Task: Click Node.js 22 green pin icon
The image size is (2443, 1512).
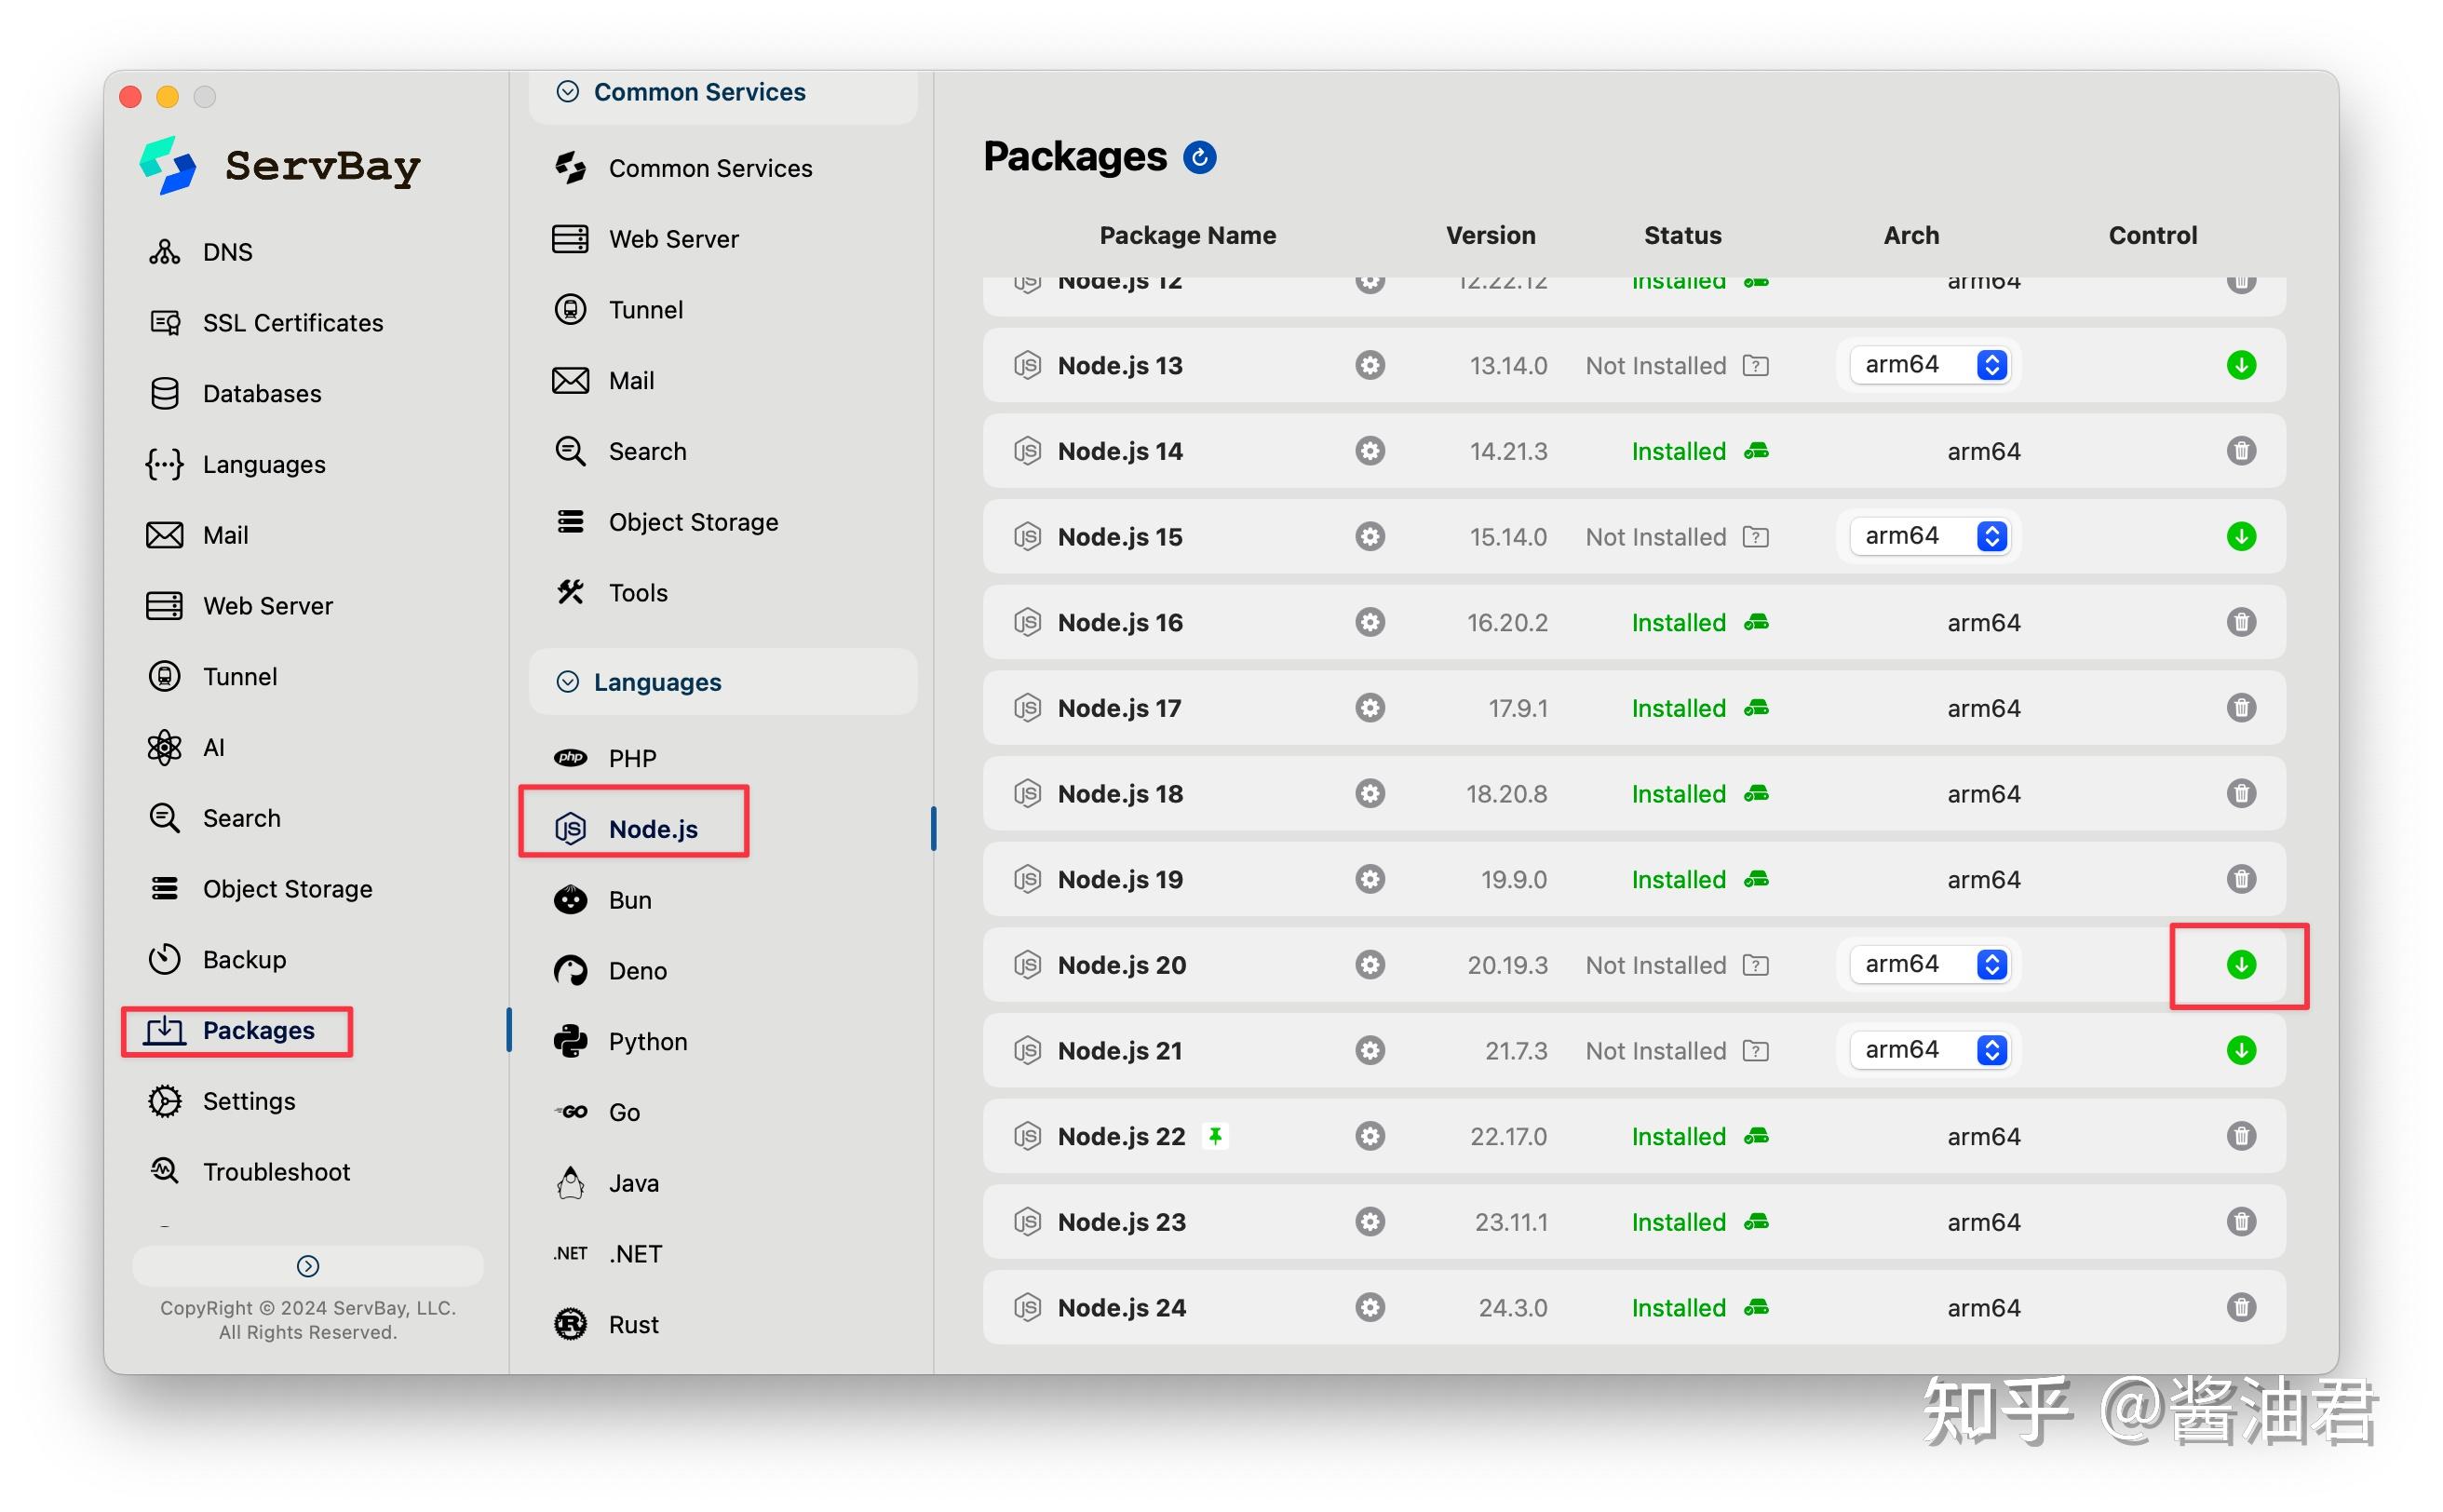Action: 1214,1136
